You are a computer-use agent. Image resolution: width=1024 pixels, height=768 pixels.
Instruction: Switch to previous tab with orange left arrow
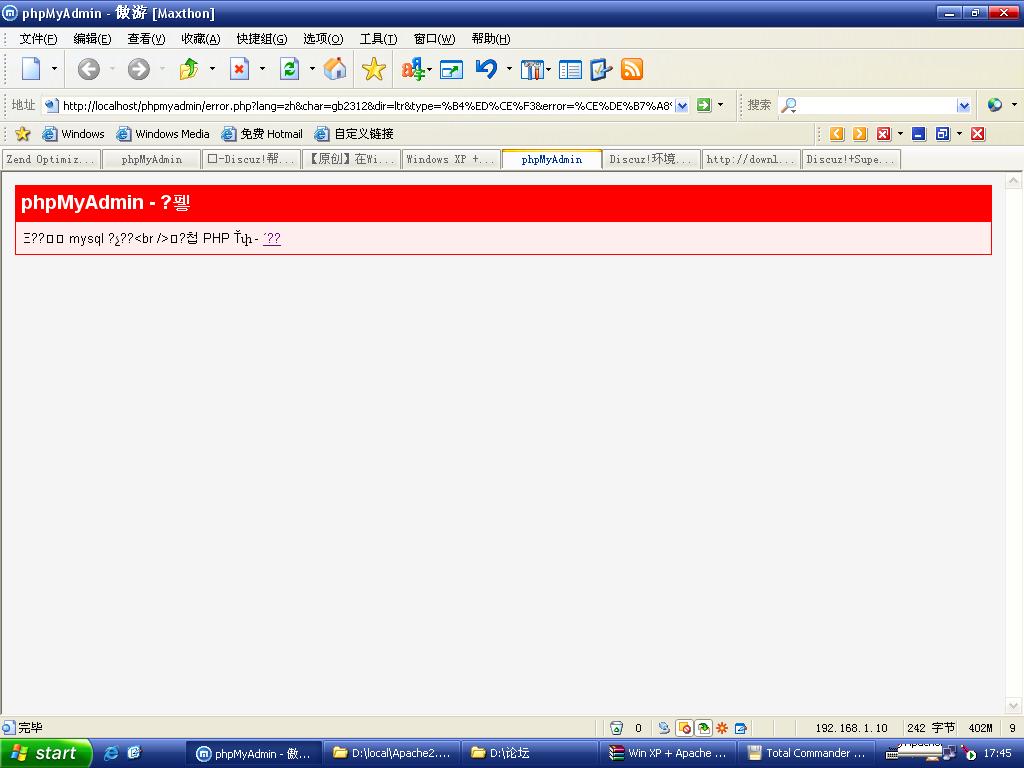837,134
